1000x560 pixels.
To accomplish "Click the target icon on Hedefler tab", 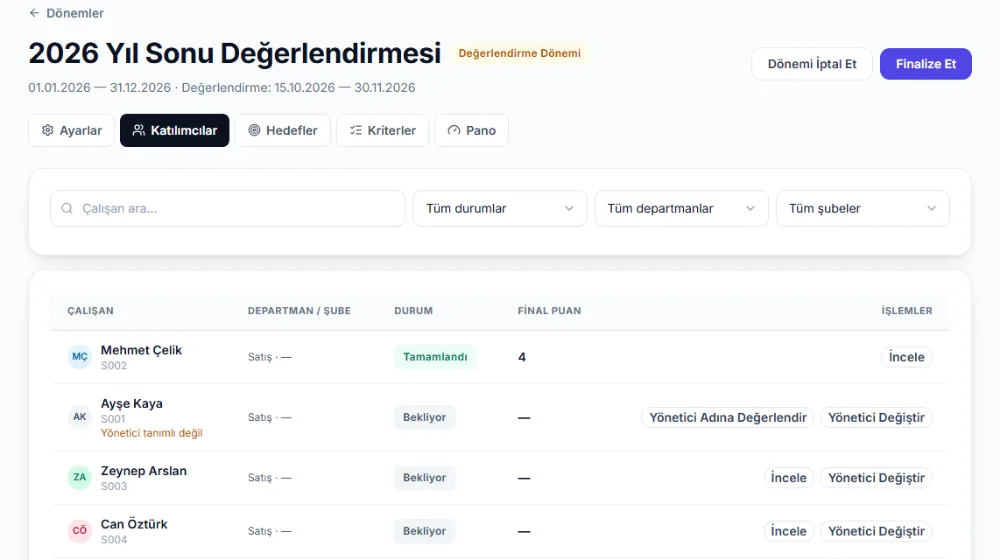I will pos(254,130).
